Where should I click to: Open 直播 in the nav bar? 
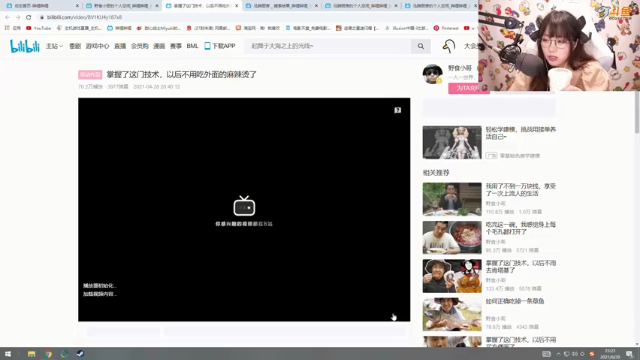coord(120,46)
